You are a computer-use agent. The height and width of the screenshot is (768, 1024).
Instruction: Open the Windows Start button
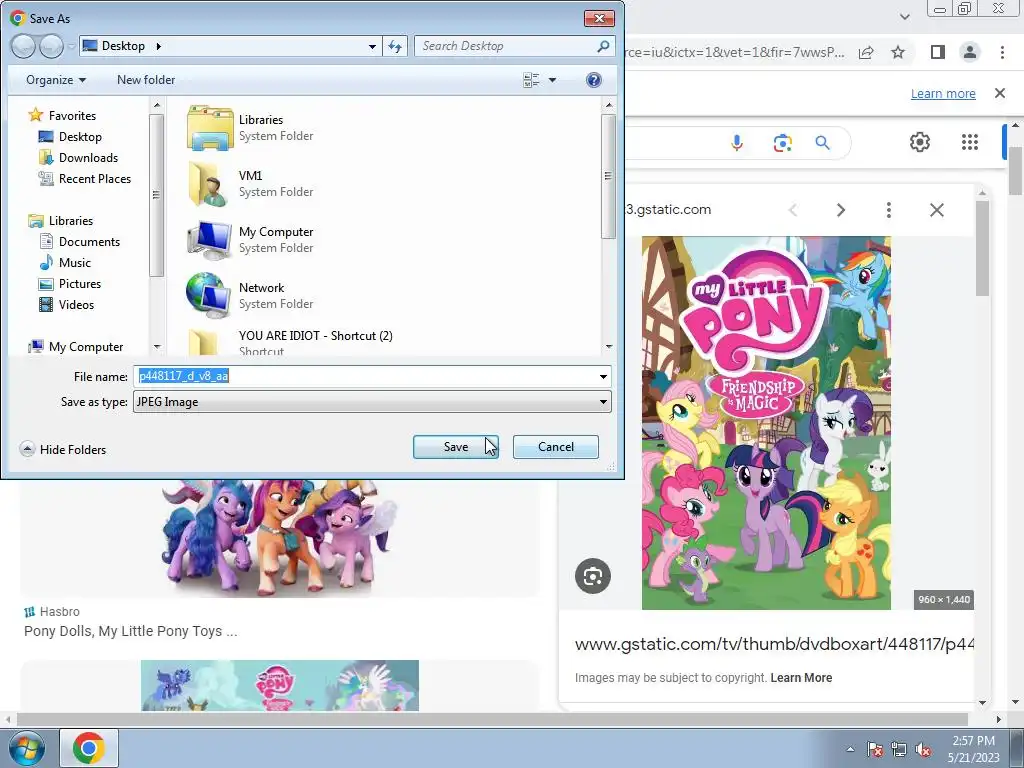click(x=25, y=748)
